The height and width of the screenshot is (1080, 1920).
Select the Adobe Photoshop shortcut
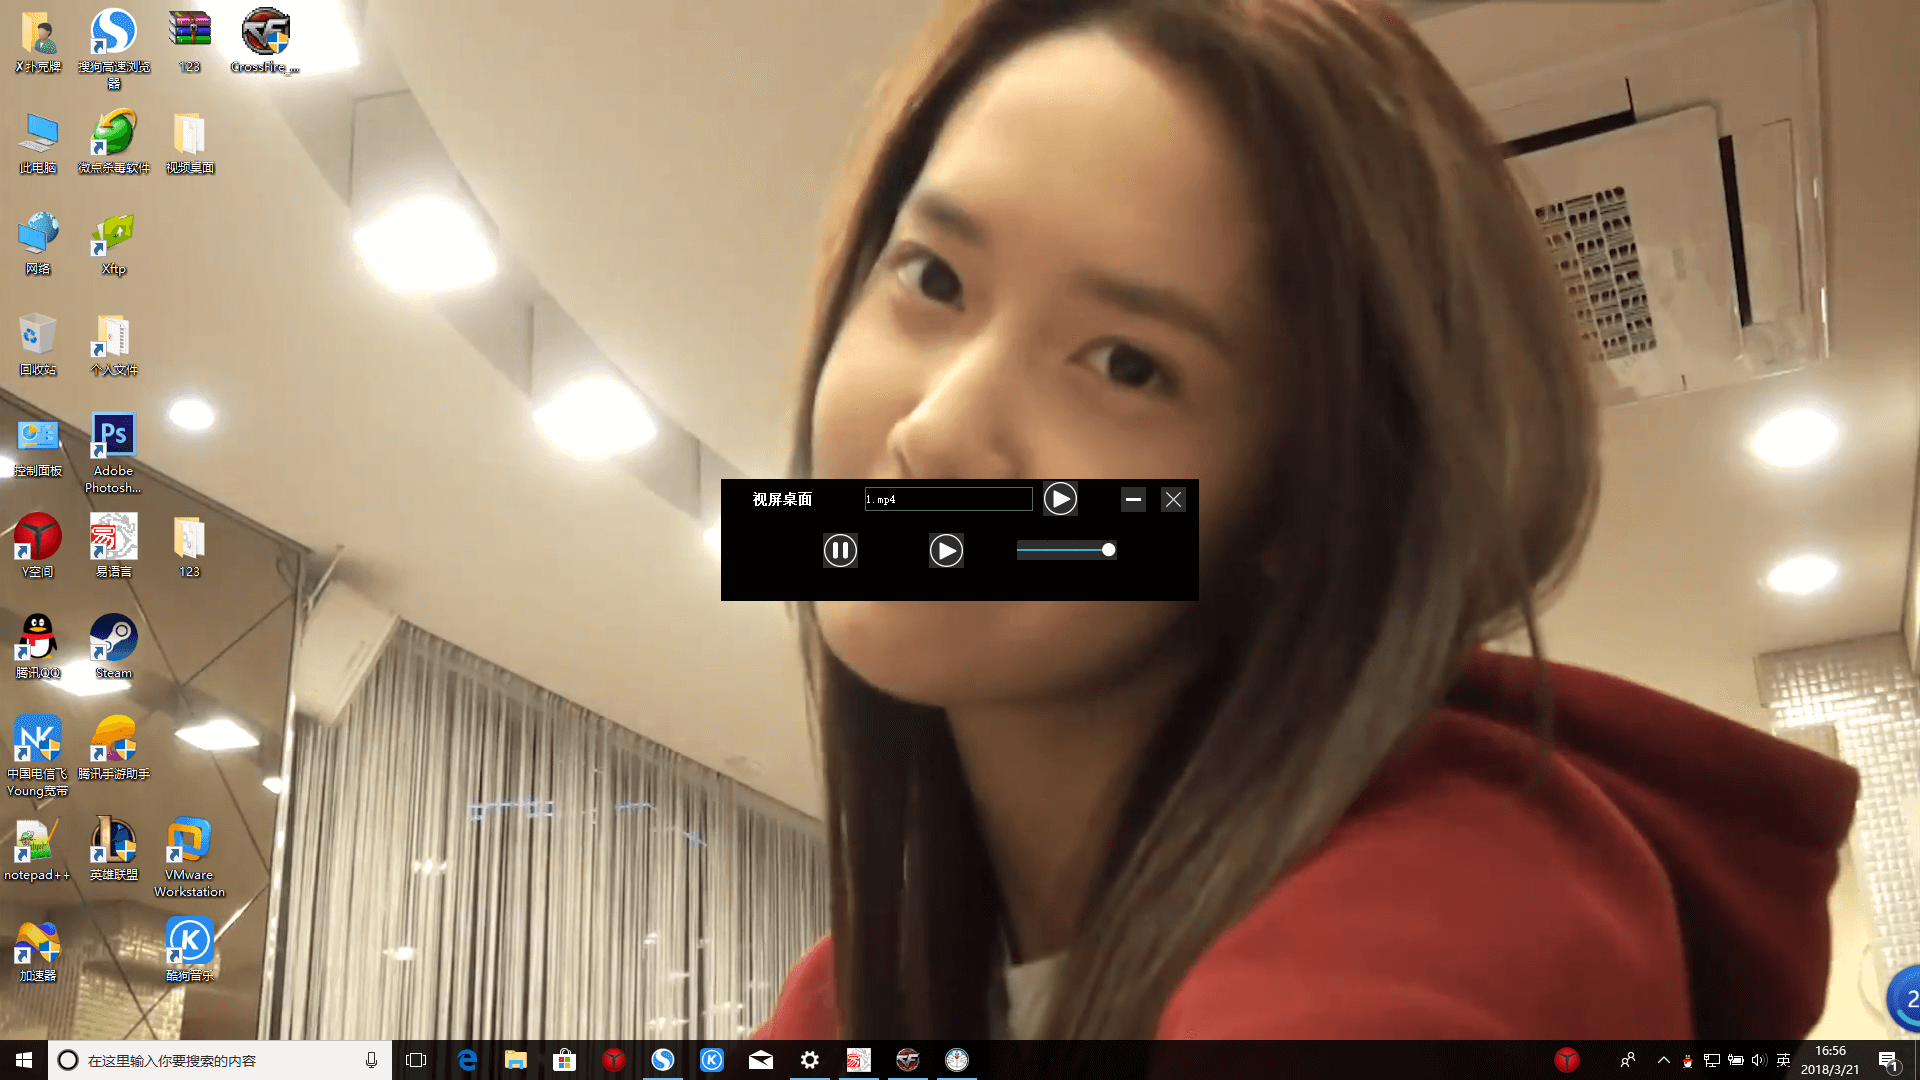tap(114, 453)
